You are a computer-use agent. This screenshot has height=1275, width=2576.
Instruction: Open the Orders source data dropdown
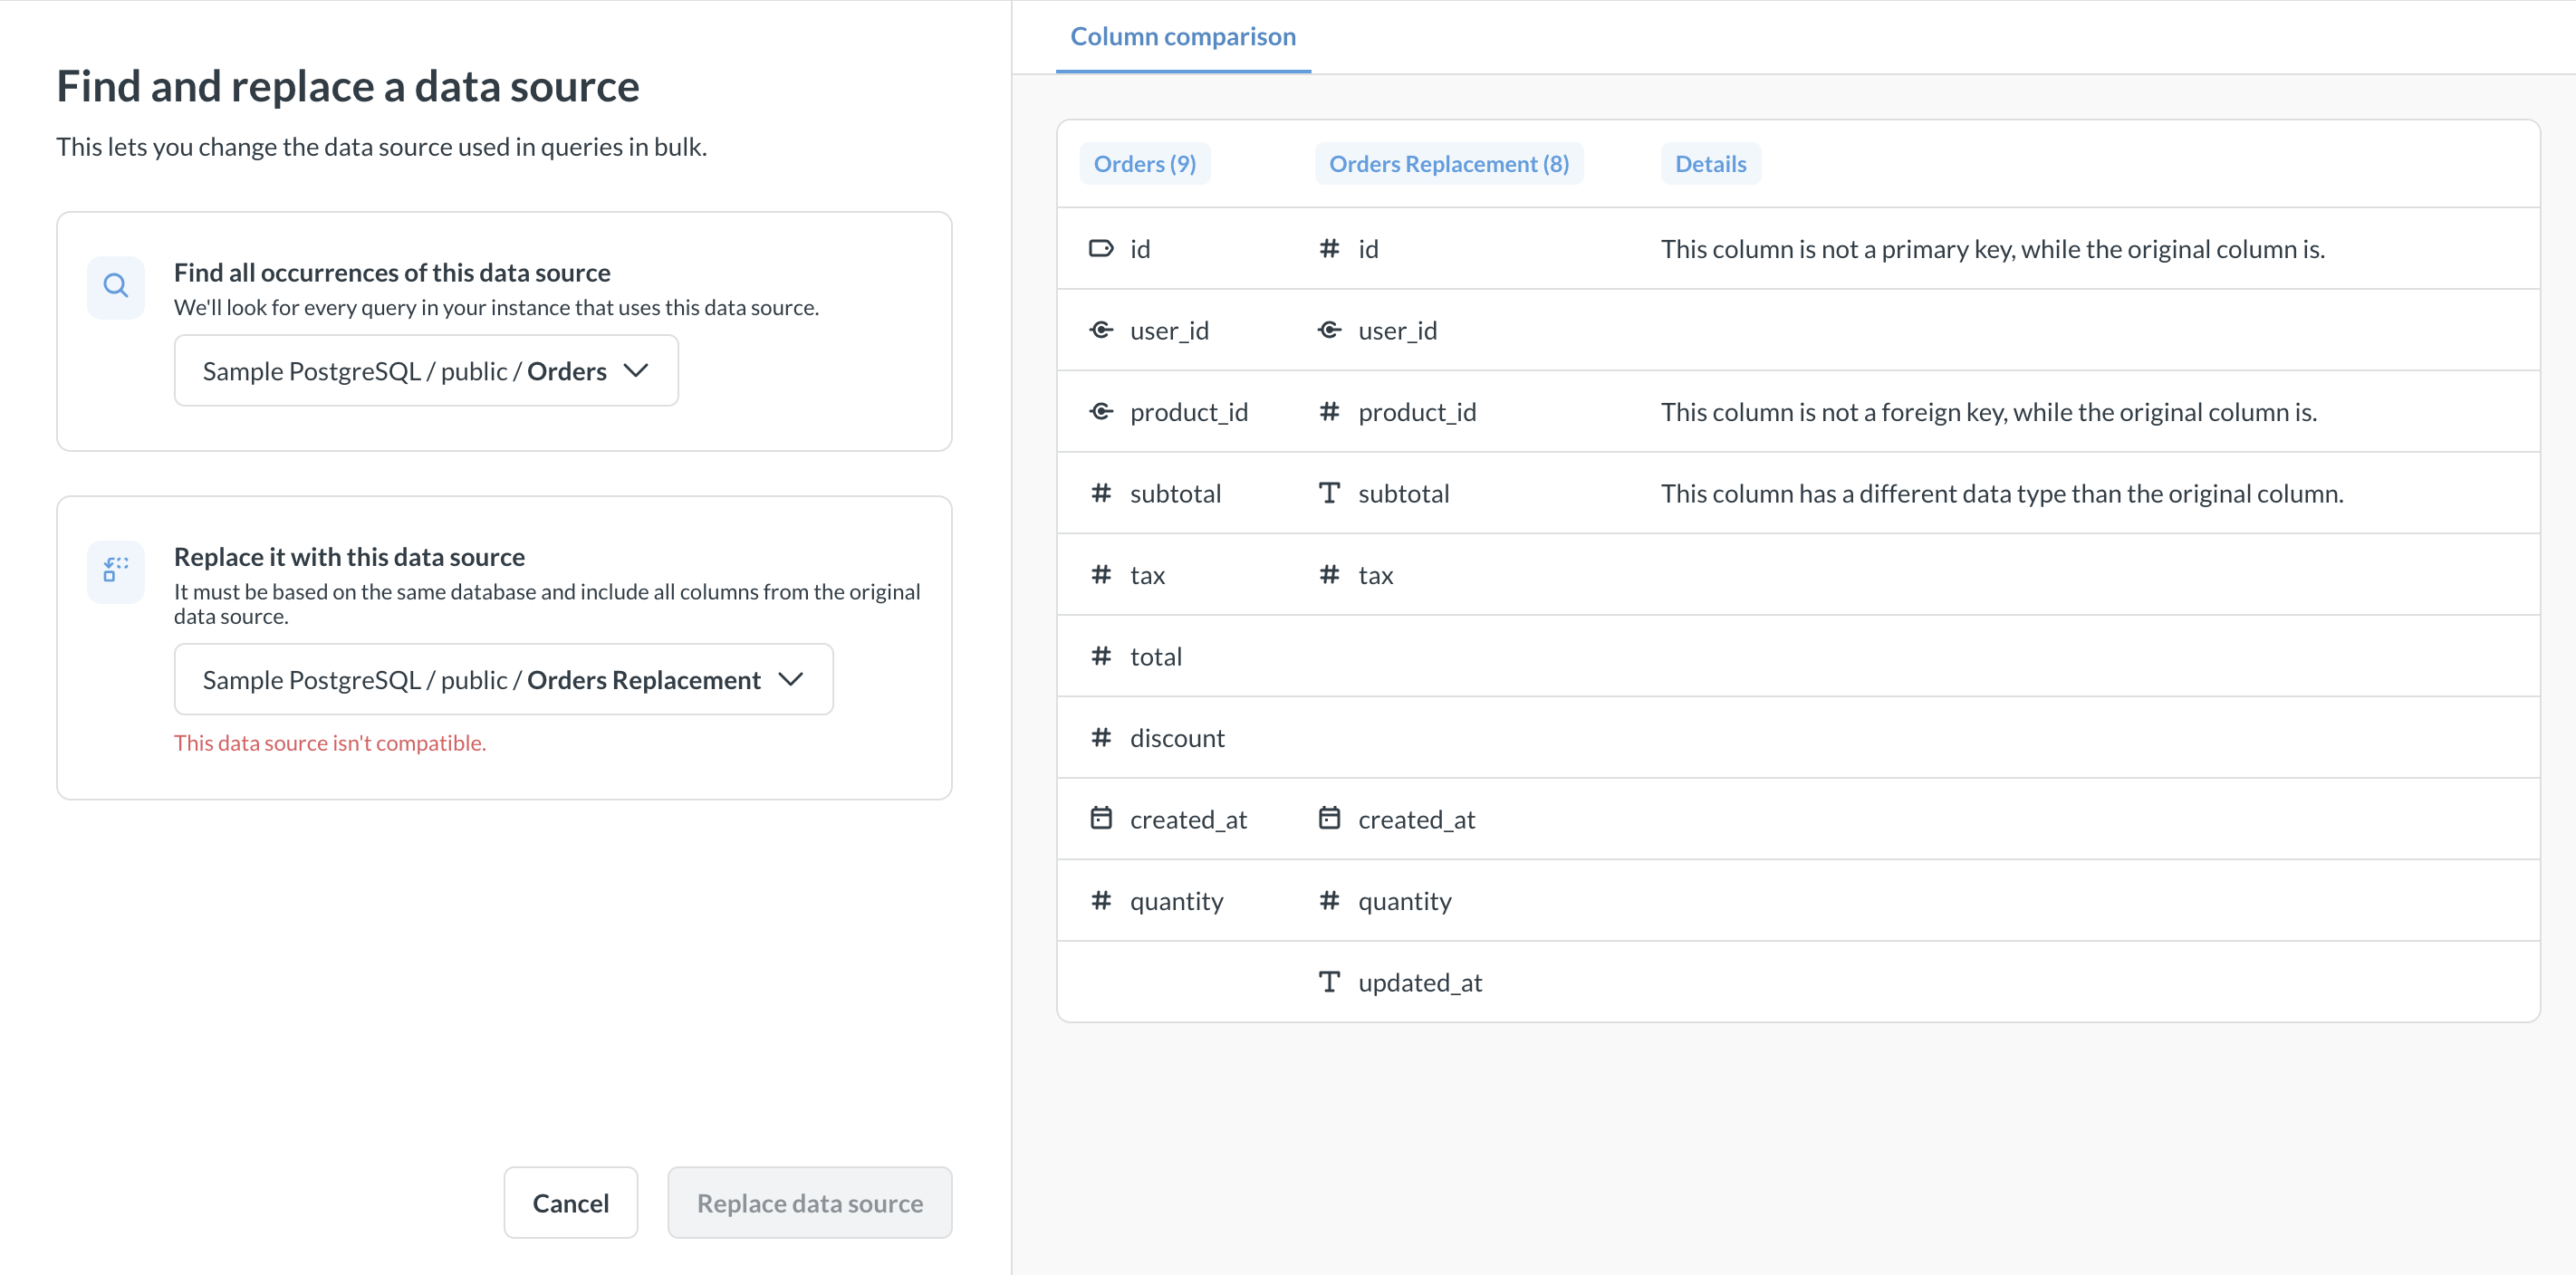click(x=425, y=371)
